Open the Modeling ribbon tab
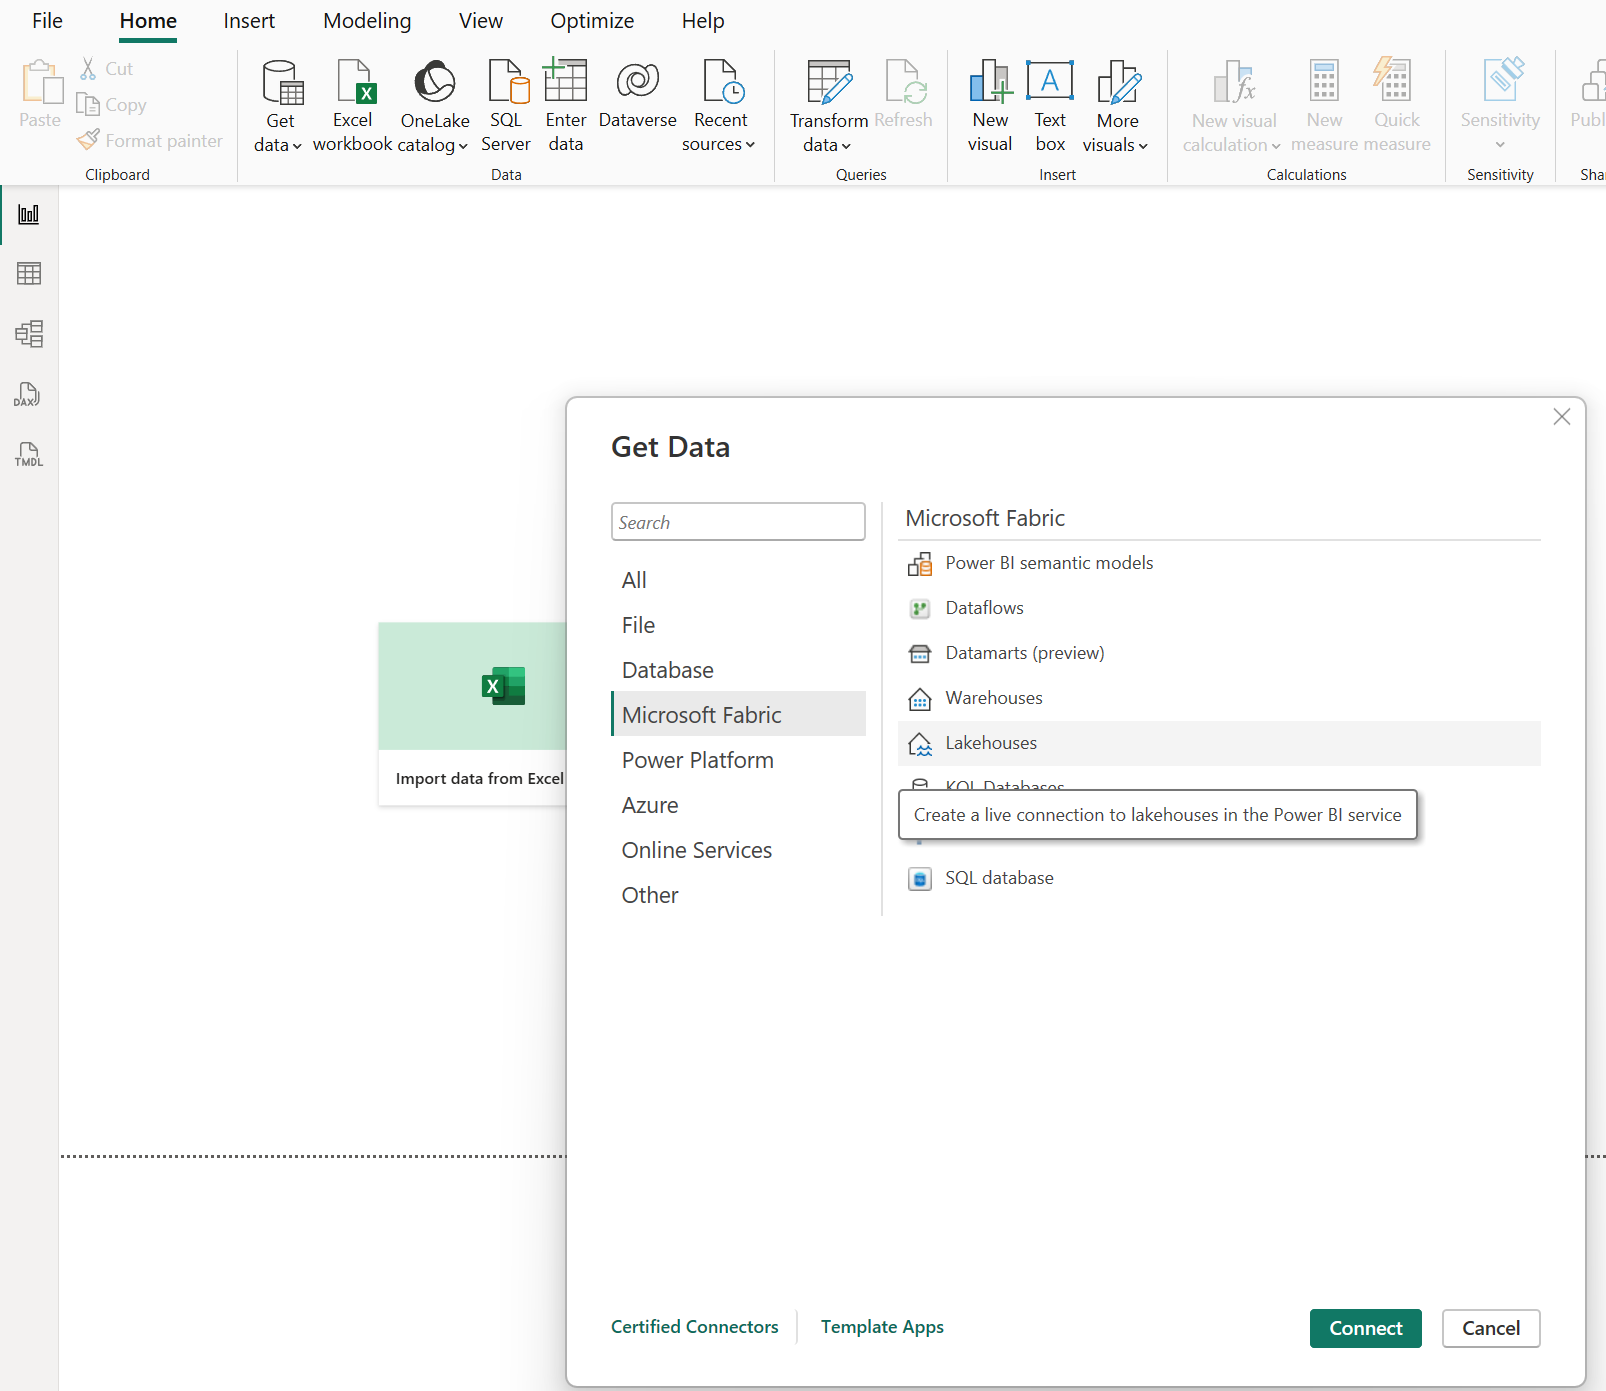Viewport: 1606px width, 1391px height. click(367, 21)
